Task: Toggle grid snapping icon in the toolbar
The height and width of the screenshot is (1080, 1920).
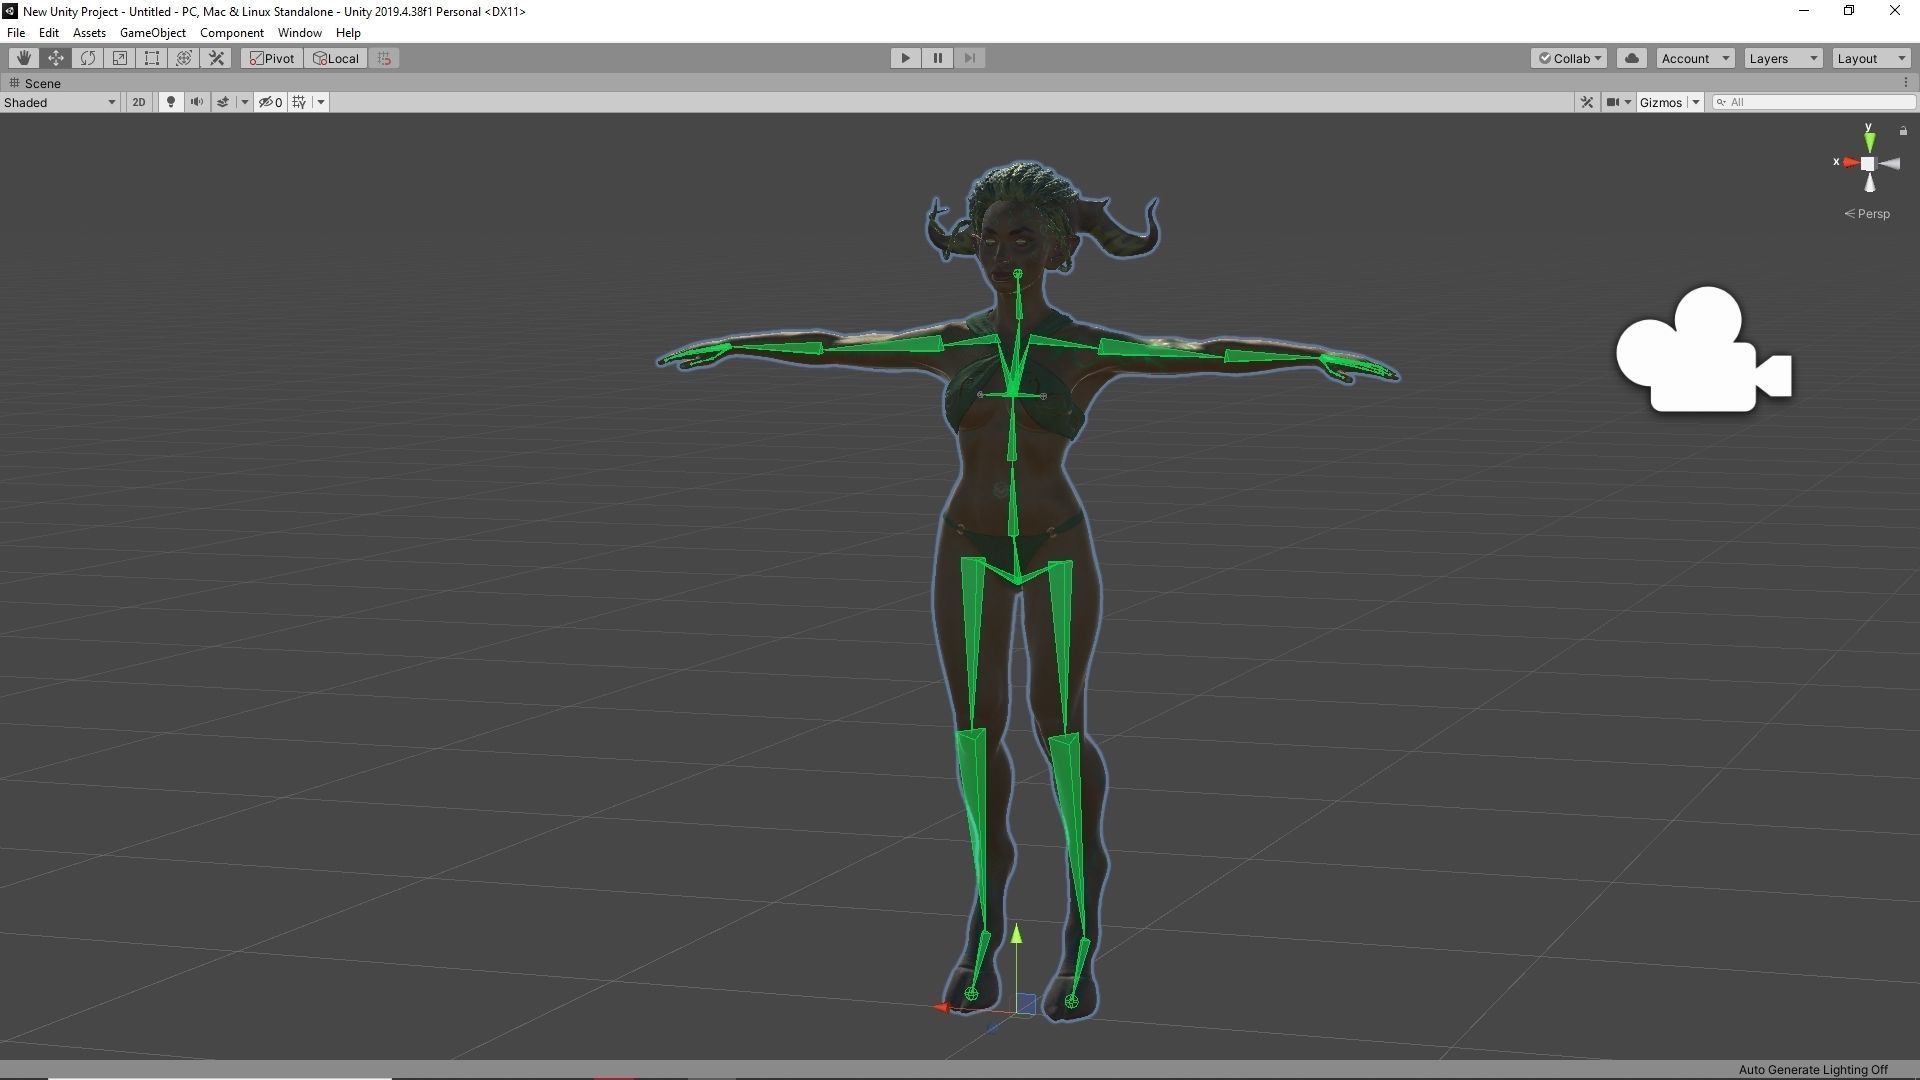Action: pyautogui.click(x=384, y=58)
